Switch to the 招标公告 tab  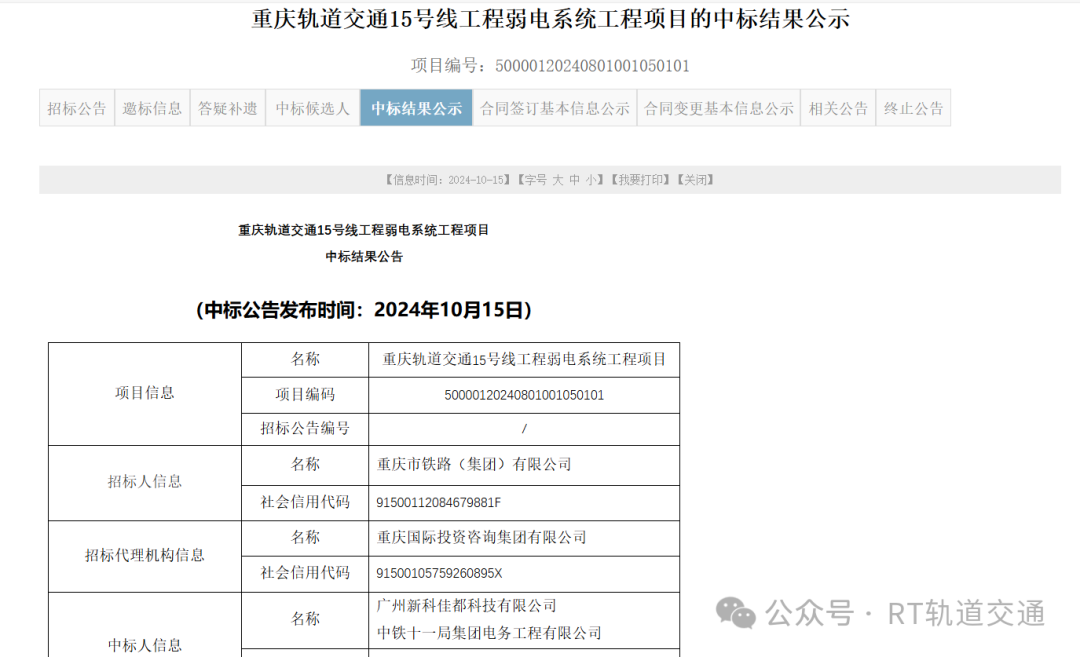point(76,107)
